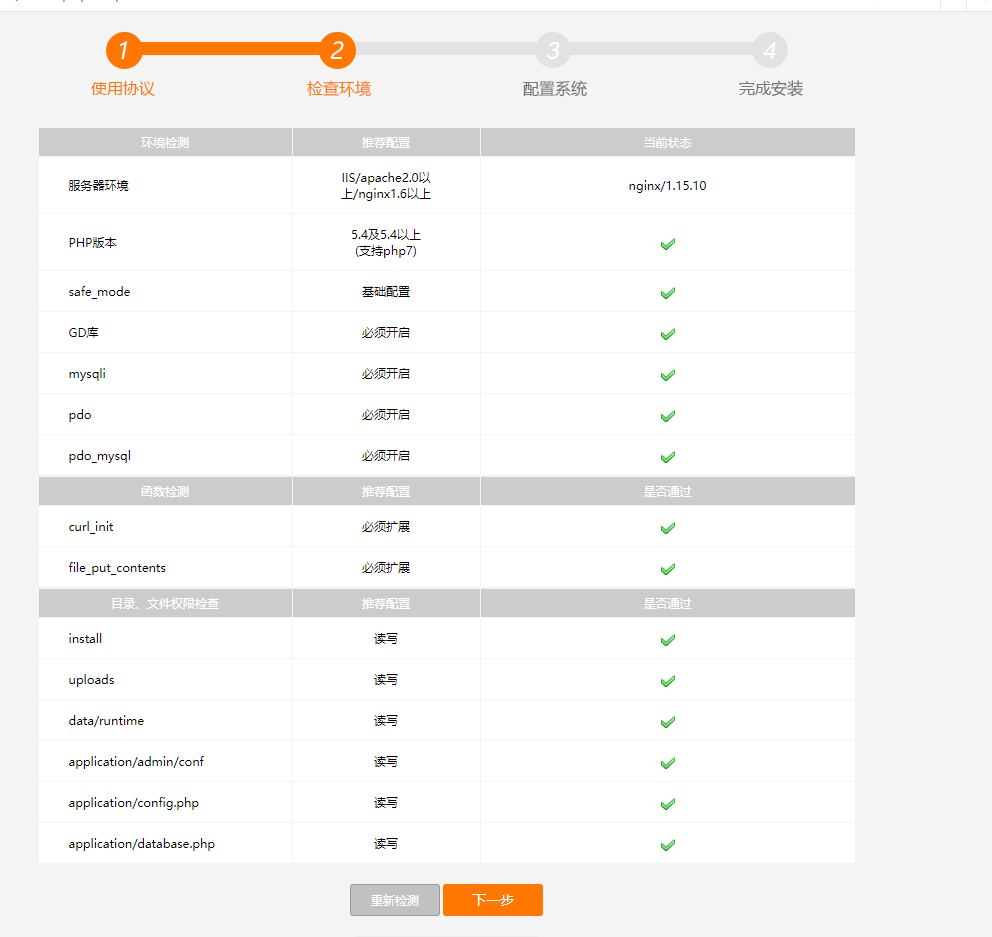The height and width of the screenshot is (937, 992).
Task: Click green checkmark in curl_init row
Action: pyautogui.click(x=667, y=528)
